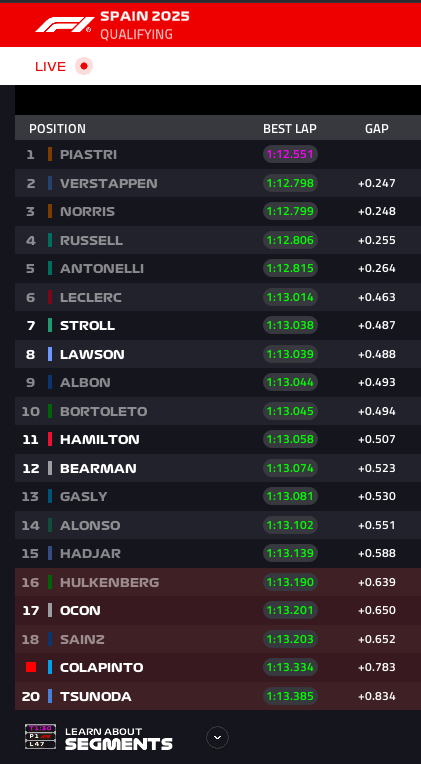The image size is (421, 764).
Task: Click the BEST LAP column header
Action: click(290, 129)
